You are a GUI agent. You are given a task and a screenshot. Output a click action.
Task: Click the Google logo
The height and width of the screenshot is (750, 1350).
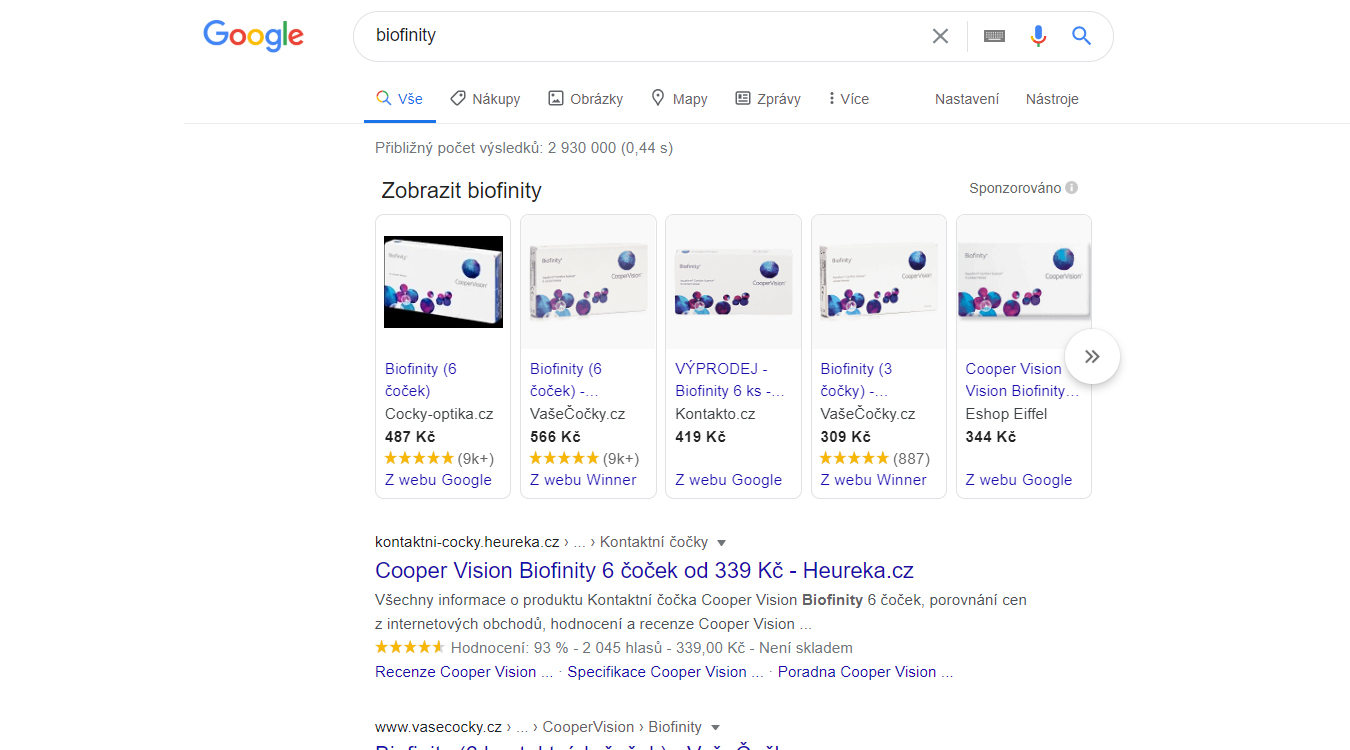click(x=253, y=36)
